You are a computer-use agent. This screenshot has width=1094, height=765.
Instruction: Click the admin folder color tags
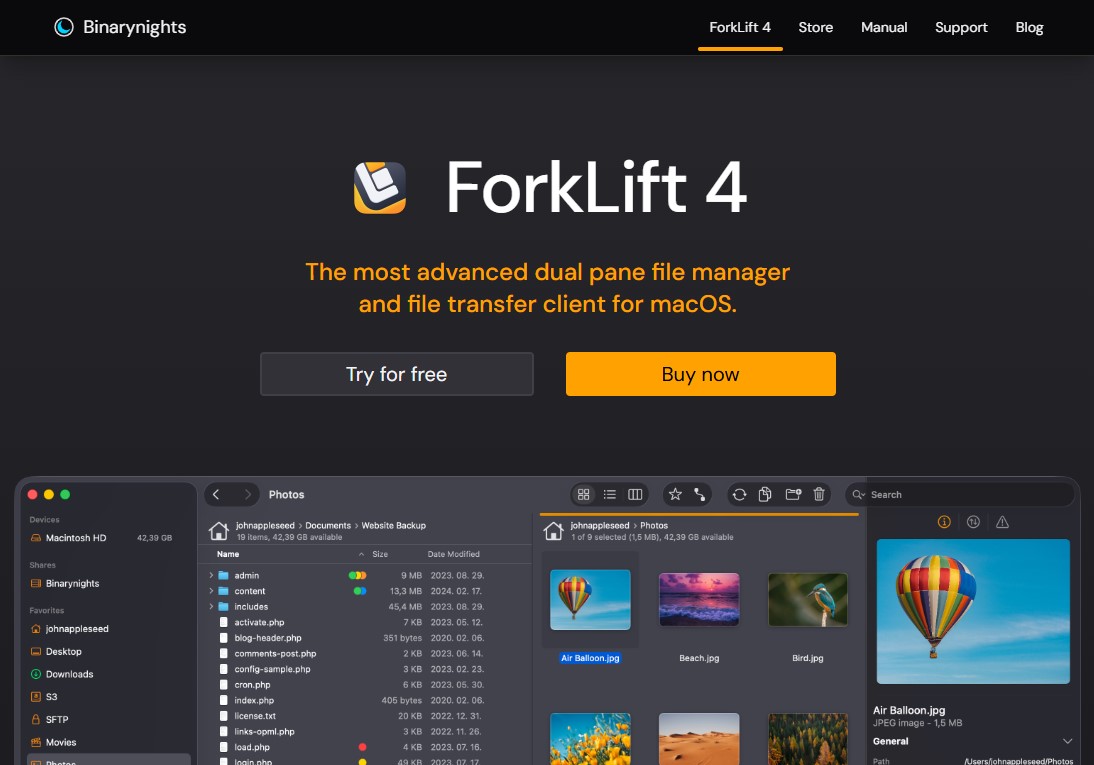[357, 575]
